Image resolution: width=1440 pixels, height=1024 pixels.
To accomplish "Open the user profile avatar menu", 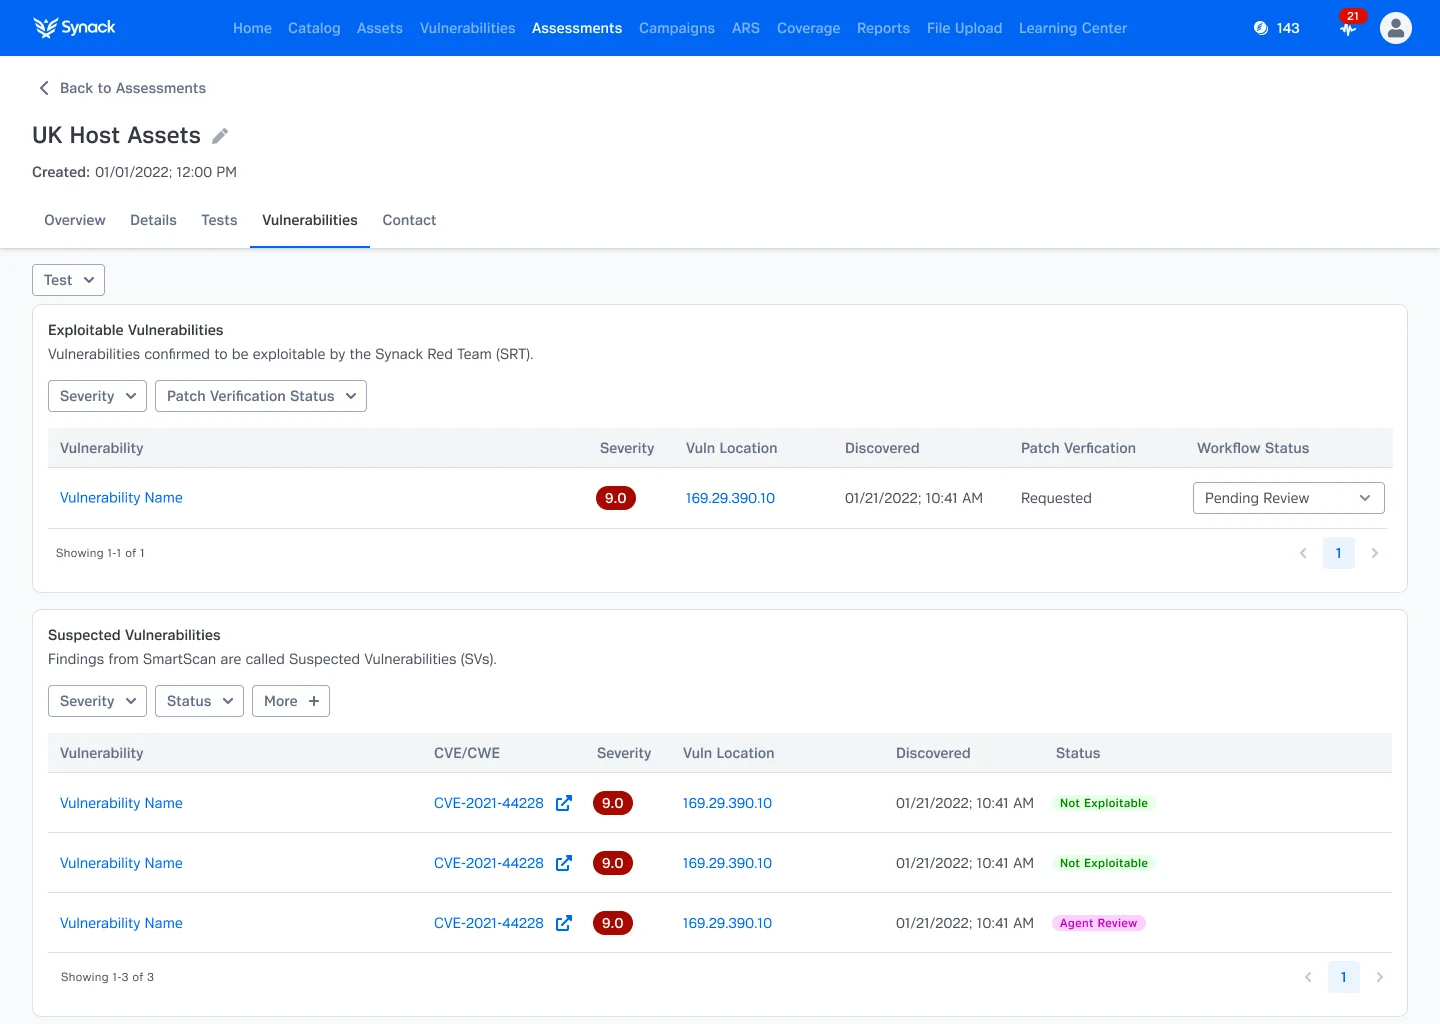I will pos(1395,28).
